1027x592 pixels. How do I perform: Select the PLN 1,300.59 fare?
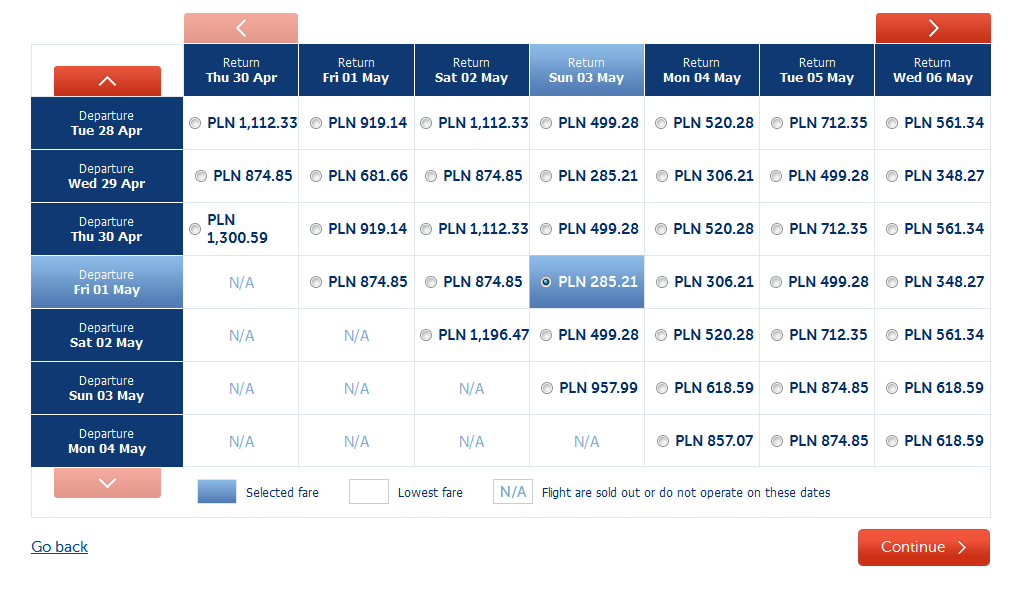click(x=195, y=229)
